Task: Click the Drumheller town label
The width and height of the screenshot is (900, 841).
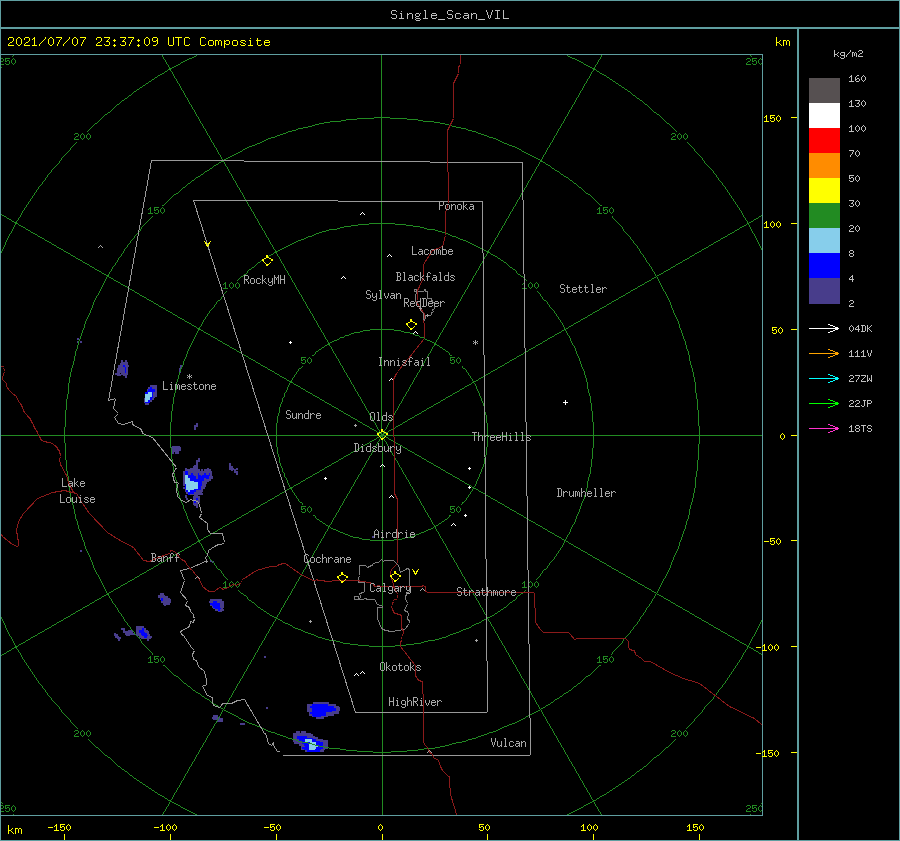Action: click(586, 493)
